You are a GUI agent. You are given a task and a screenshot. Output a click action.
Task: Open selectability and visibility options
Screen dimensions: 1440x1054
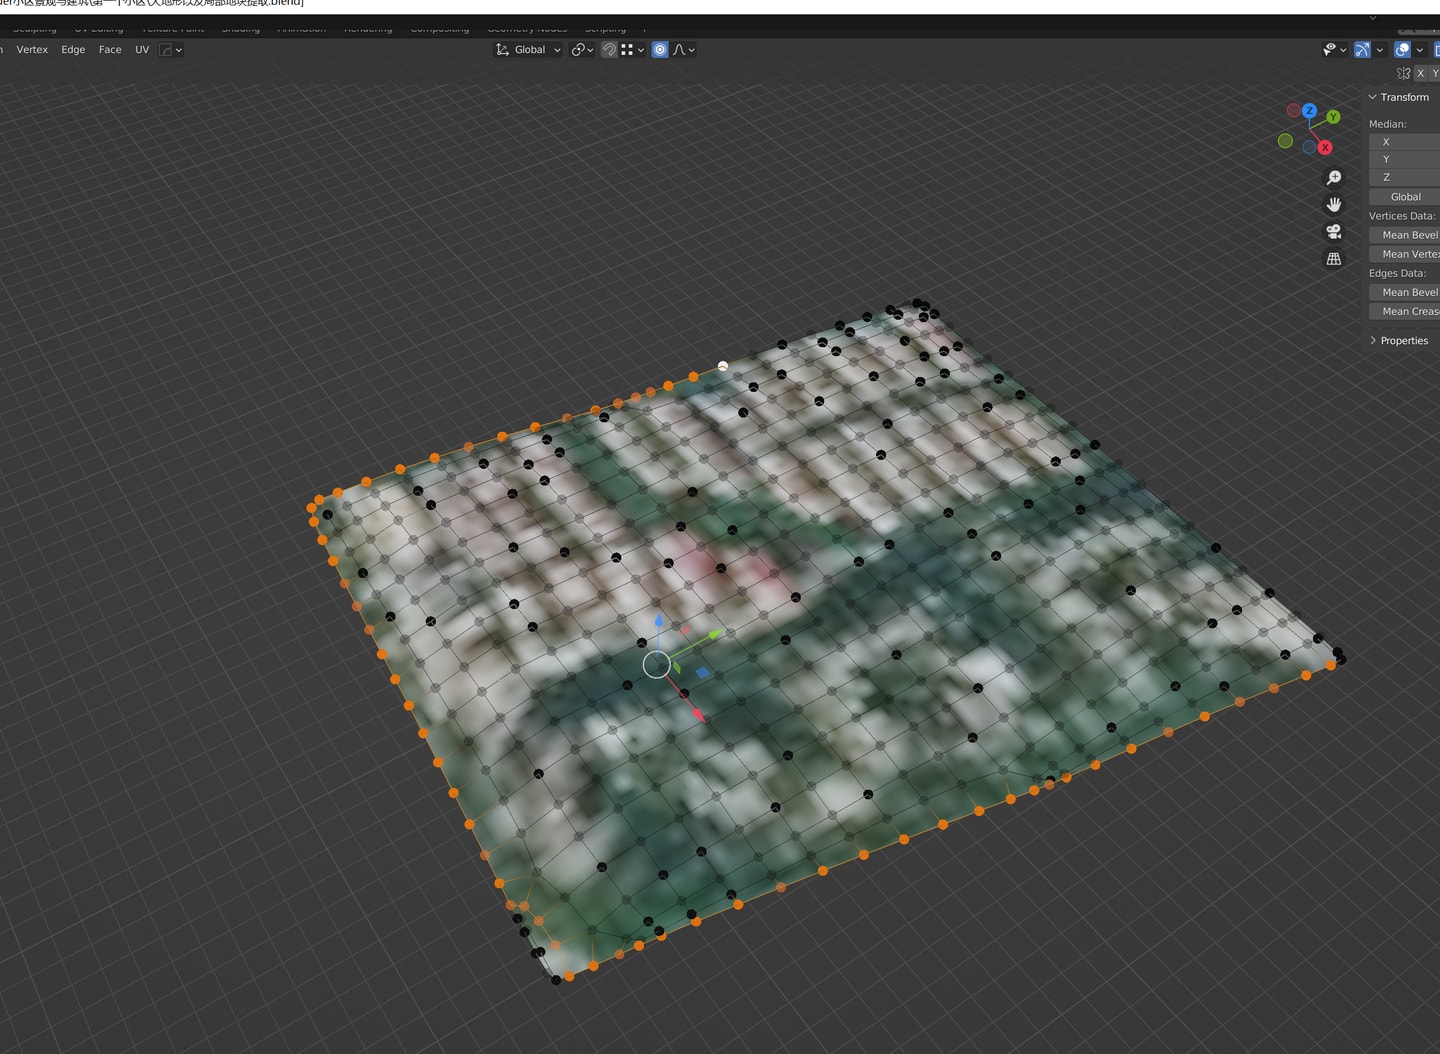(x=1334, y=49)
